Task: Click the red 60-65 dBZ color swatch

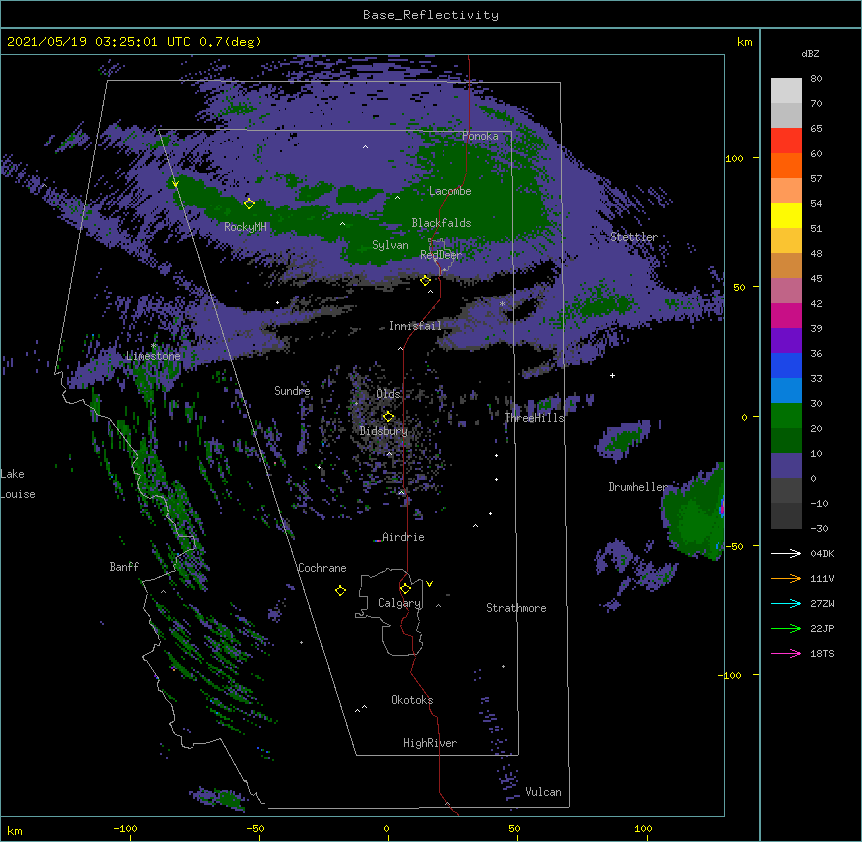Action: [x=786, y=141]
